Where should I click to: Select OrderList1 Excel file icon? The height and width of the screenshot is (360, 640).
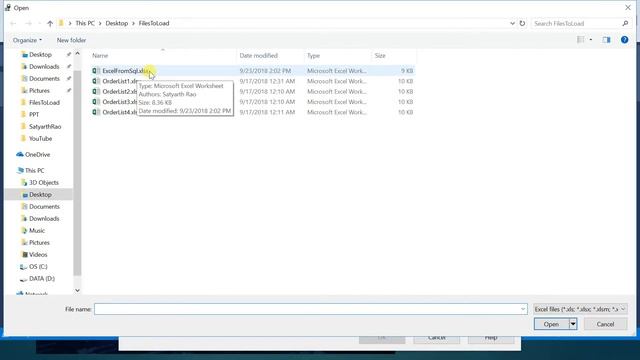pos(96,81)
